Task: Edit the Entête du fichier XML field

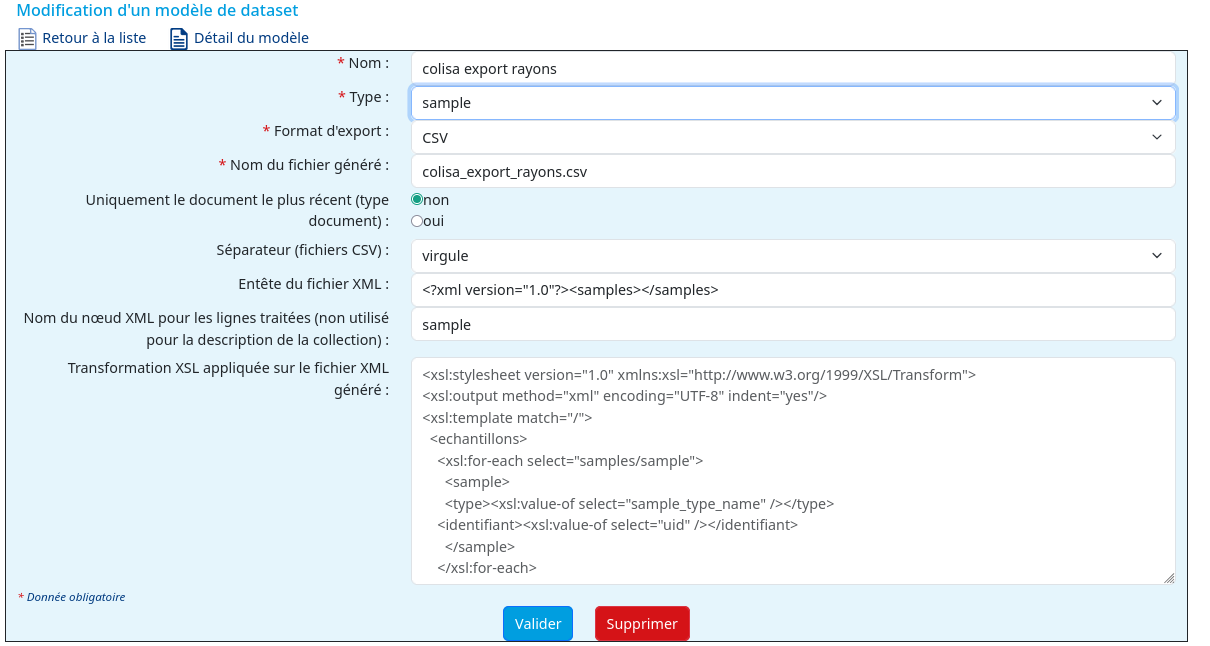Action: click(x=793, y=290)
